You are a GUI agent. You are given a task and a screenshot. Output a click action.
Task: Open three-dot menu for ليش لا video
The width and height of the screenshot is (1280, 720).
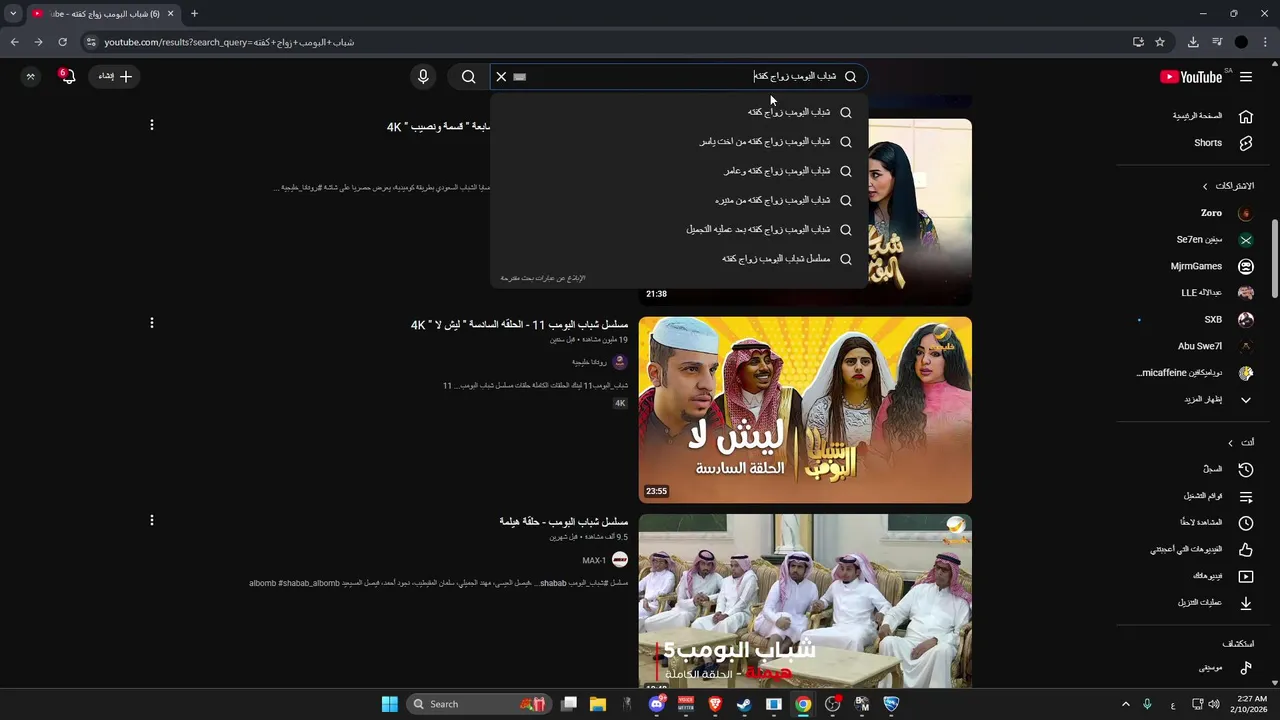pyautogui.click(x=152, y=323)
